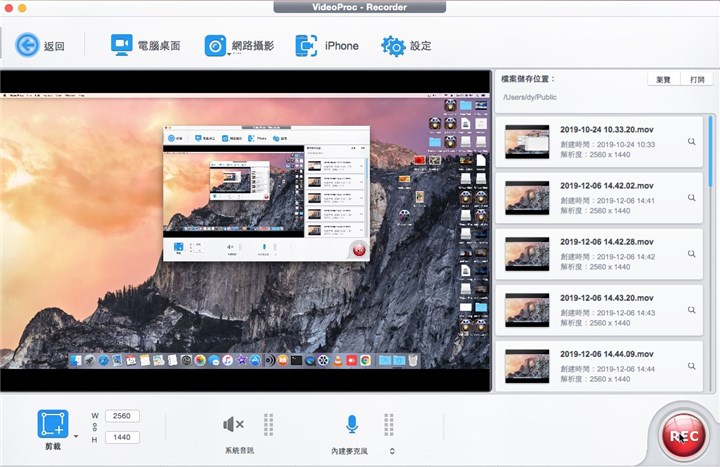The height and width of the screenshot is (467, 720).
Task: Open thumbnail of 2019-10-24 10.33.20.mov
Action: [527, 142]
